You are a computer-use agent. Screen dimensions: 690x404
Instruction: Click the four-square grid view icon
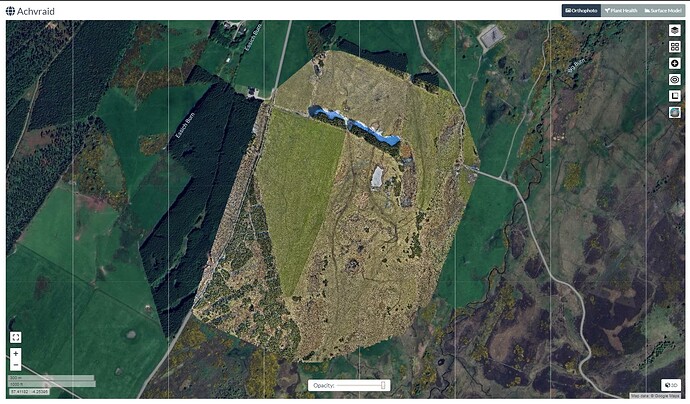click(x=675, y=47)
